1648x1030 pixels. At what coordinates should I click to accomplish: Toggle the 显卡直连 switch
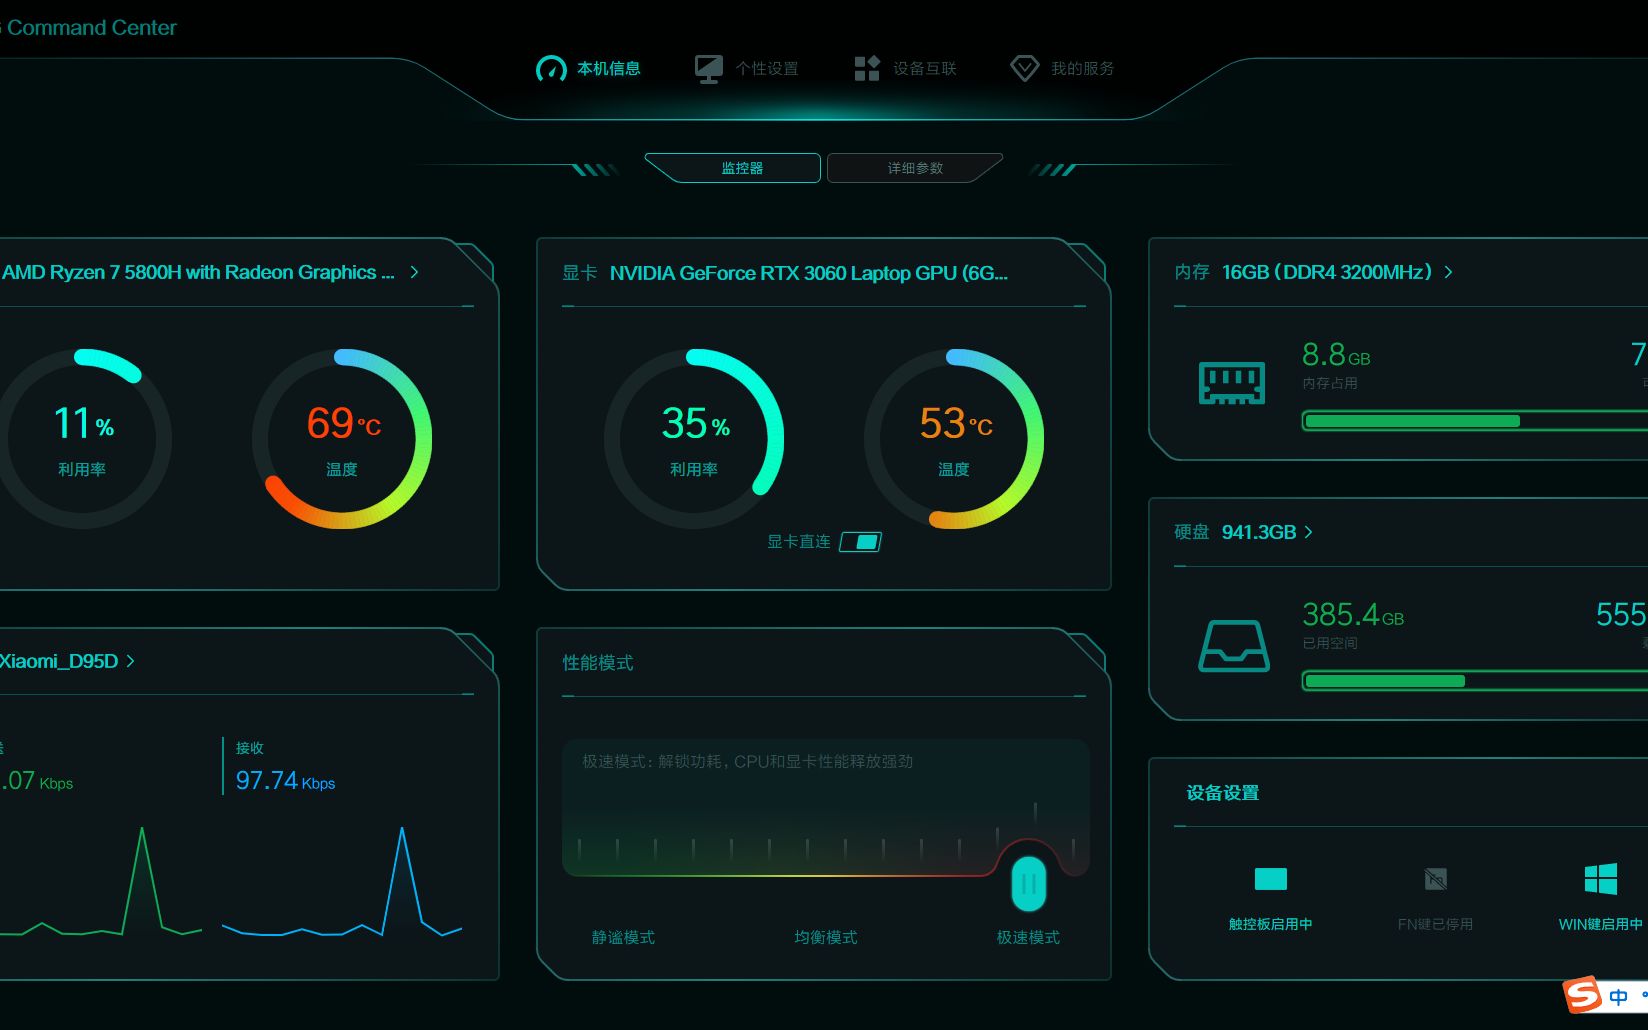[860, 542]
